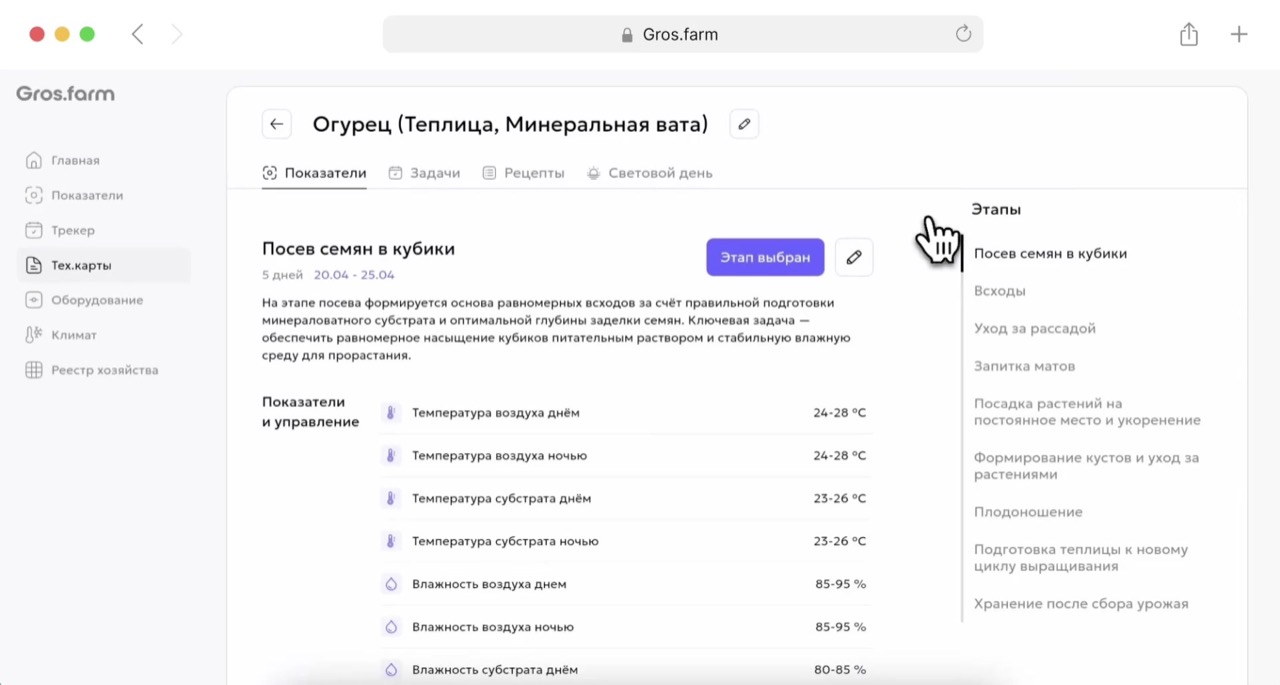This screenshot has width=1280, height=685.
Task: Click Температура воздуха днём label
Action: point(495,413)
